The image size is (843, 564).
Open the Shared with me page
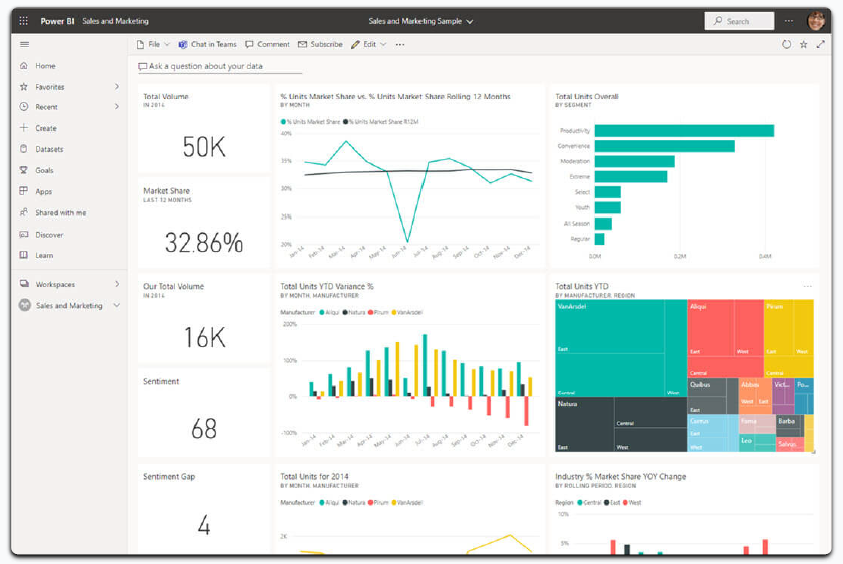(60, 212)
